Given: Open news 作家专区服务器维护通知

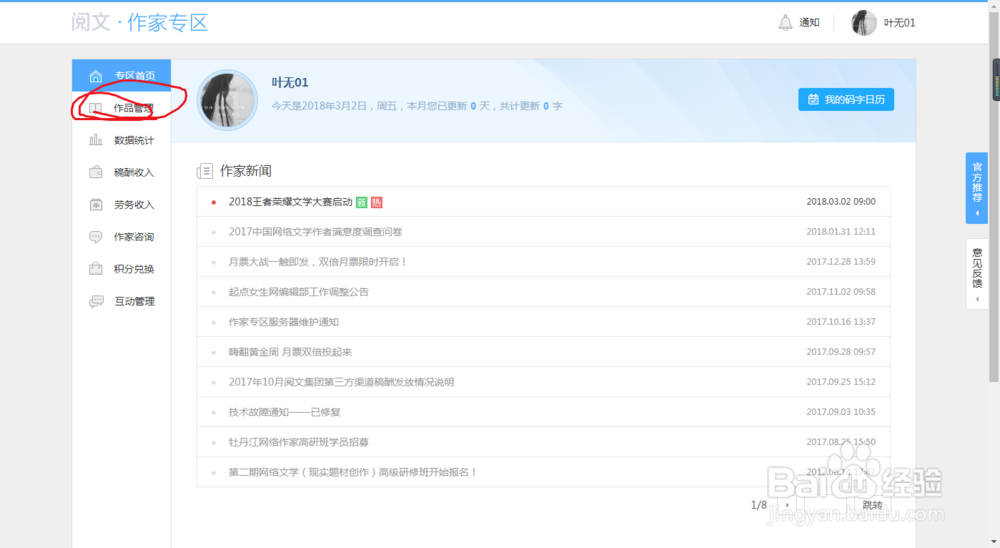Looking at the screenshot, I should (284, 322).
